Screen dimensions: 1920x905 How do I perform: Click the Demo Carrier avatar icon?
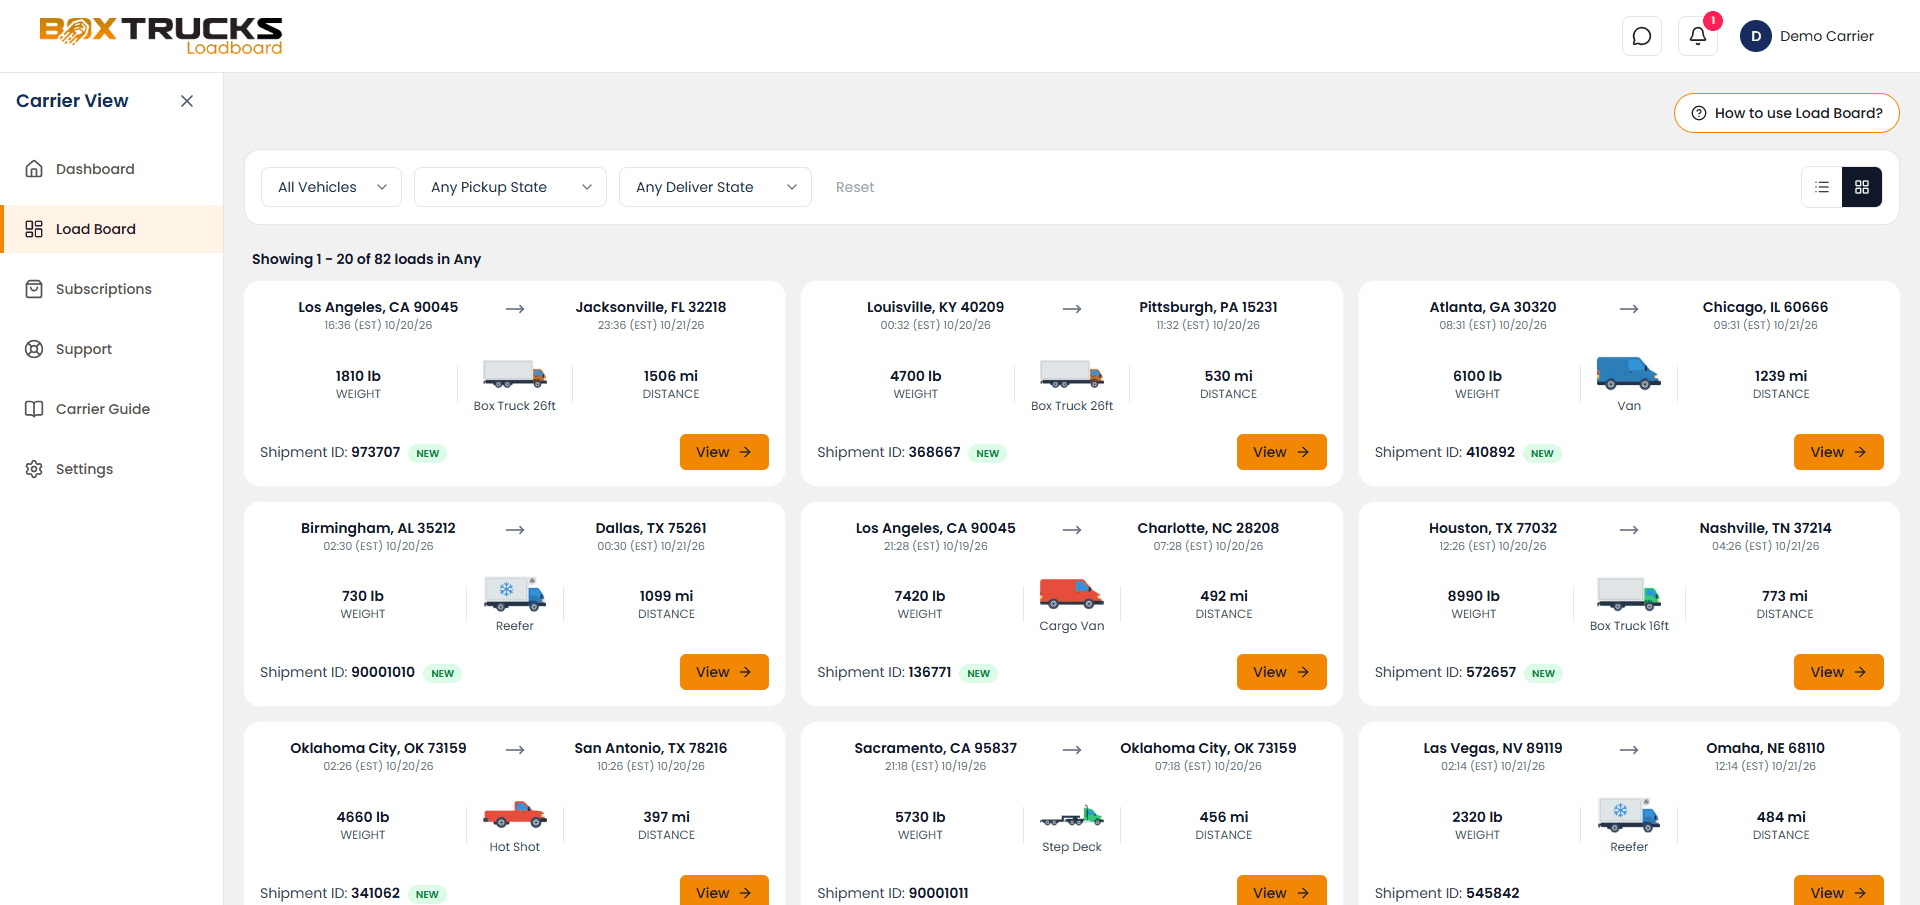coord(1756,36)
